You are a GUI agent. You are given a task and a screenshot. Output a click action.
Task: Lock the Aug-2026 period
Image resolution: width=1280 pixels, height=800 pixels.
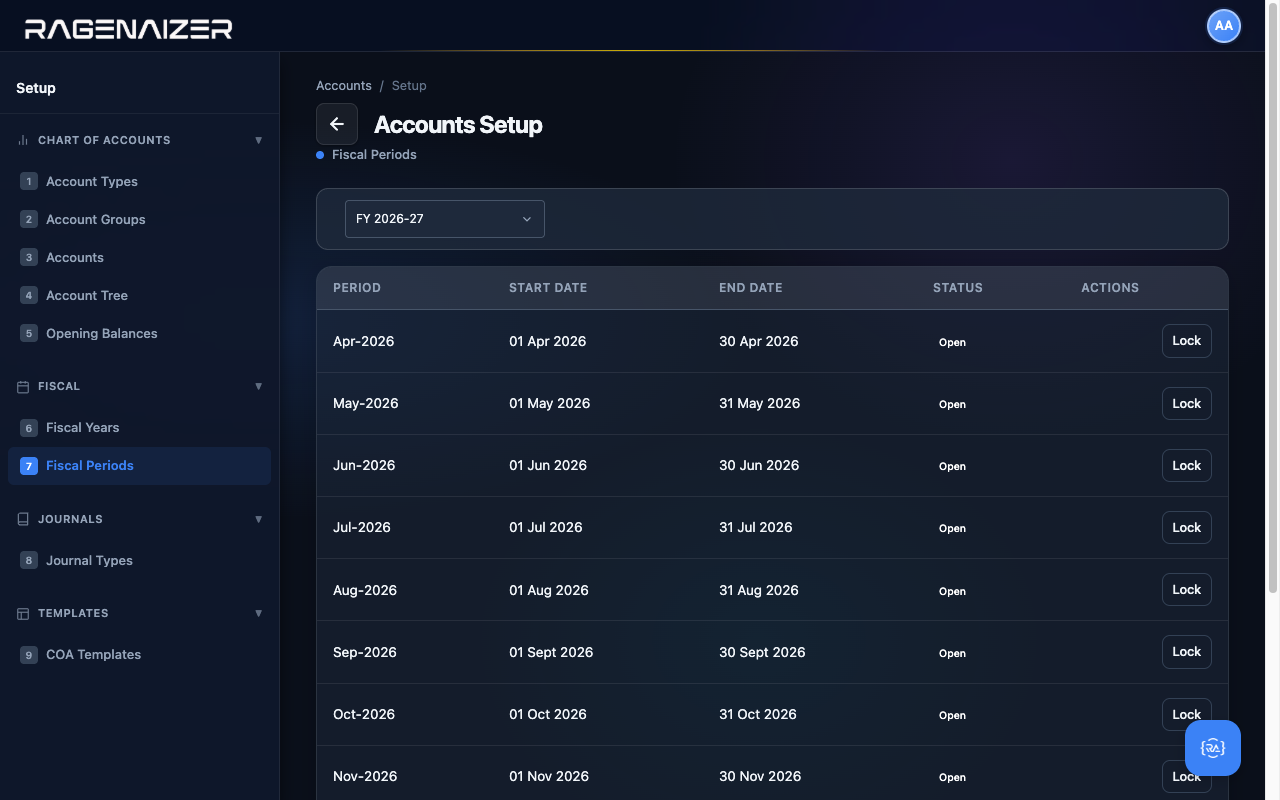tap(1187, 589)
